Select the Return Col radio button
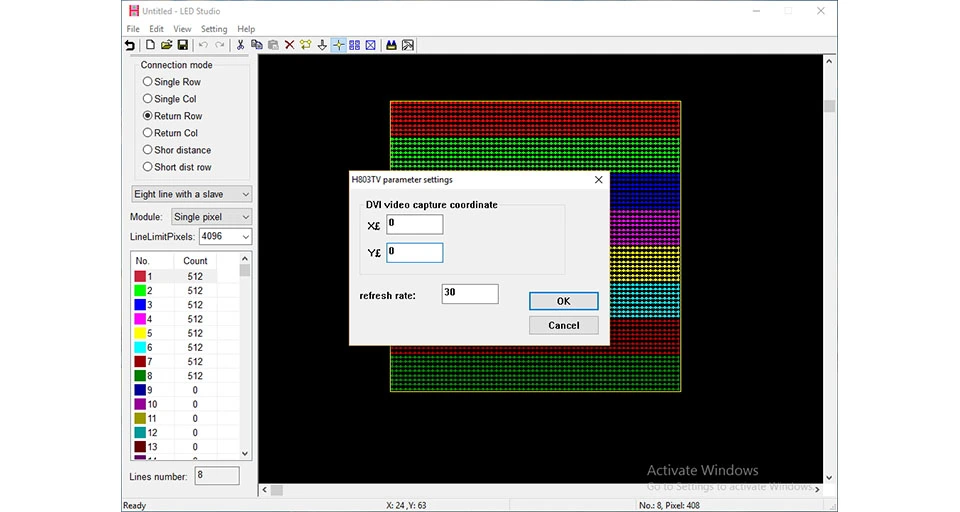Screen dimensions: 960x512 (170, 133)
